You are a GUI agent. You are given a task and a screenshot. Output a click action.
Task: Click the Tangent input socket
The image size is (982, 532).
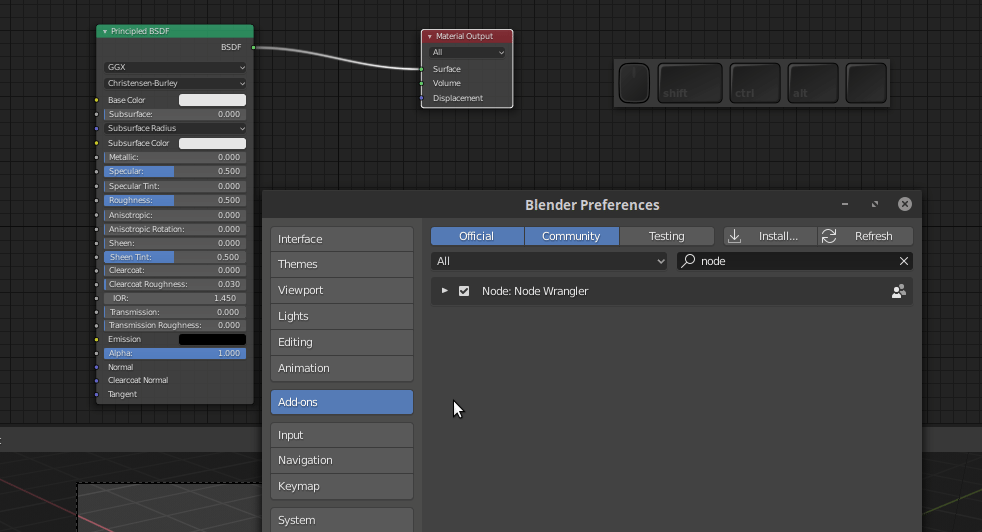pyautogui.click(x=96, y=394)
